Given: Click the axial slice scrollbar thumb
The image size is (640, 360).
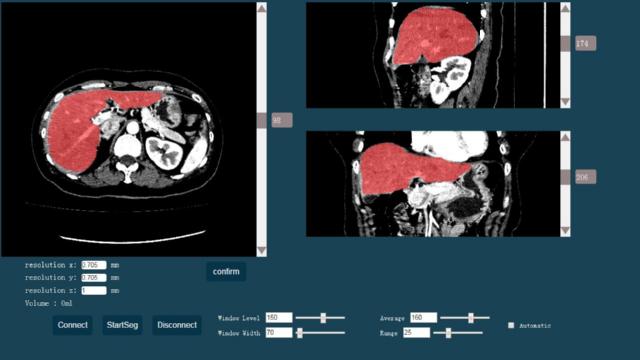Looking at the screenshot, I should [x=262, y=120].
